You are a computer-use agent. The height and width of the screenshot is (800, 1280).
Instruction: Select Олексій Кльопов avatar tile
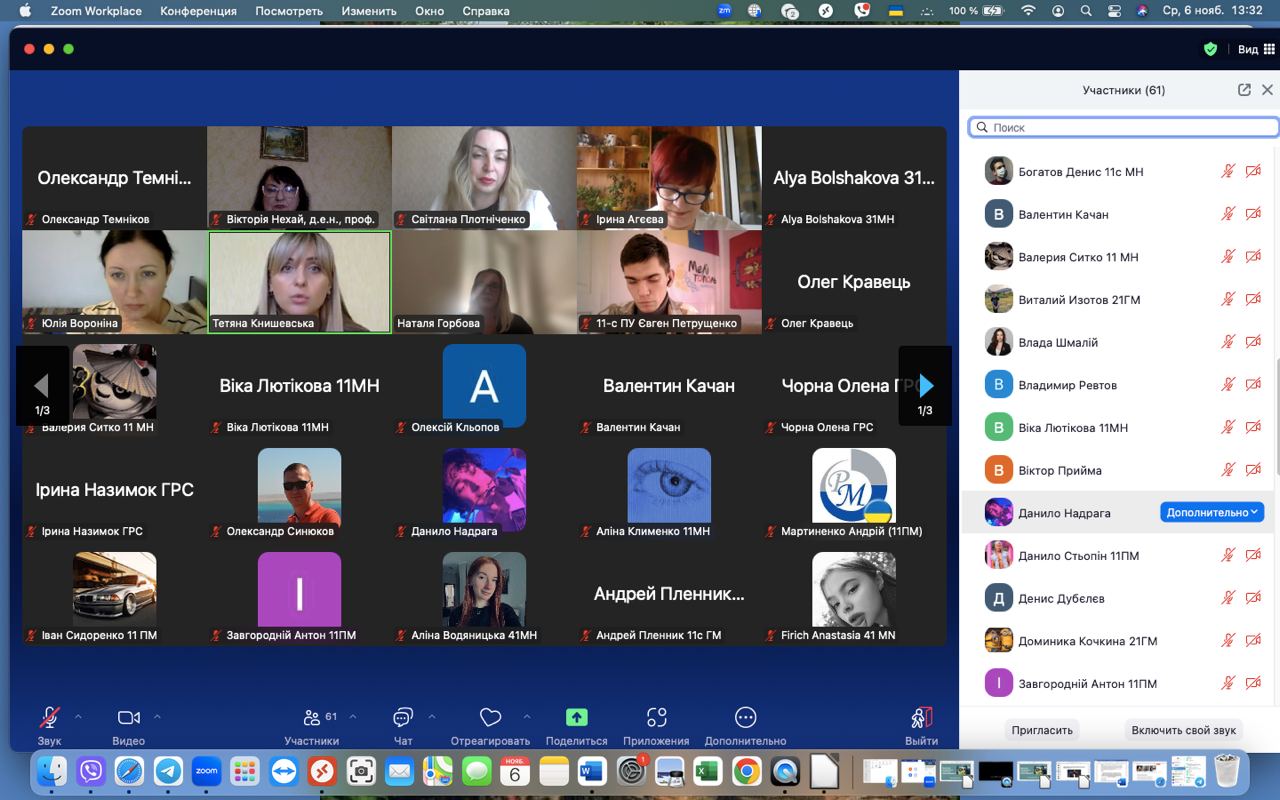point(484,386)
